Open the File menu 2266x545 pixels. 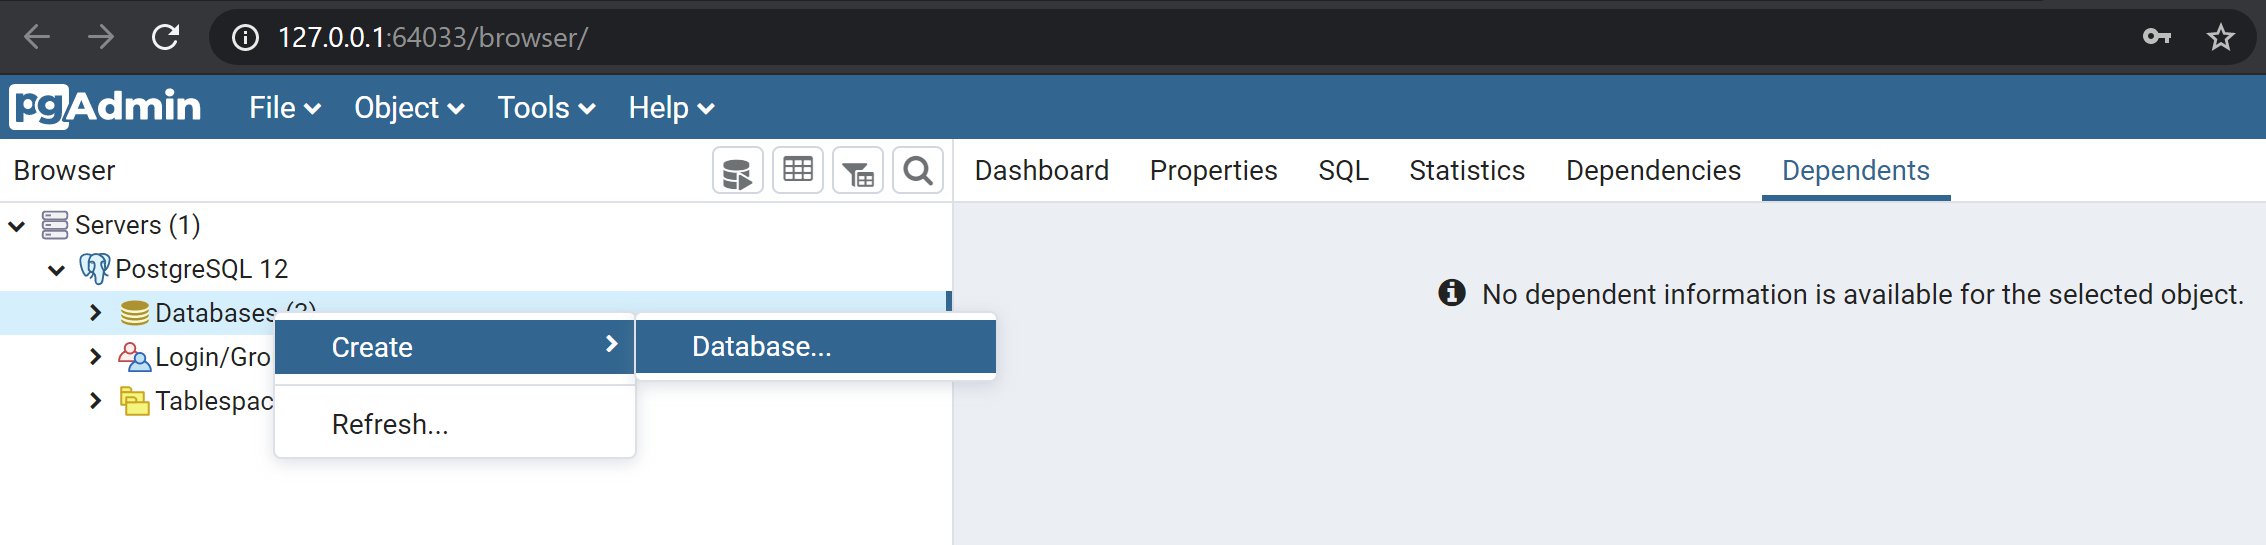[284, 108]
